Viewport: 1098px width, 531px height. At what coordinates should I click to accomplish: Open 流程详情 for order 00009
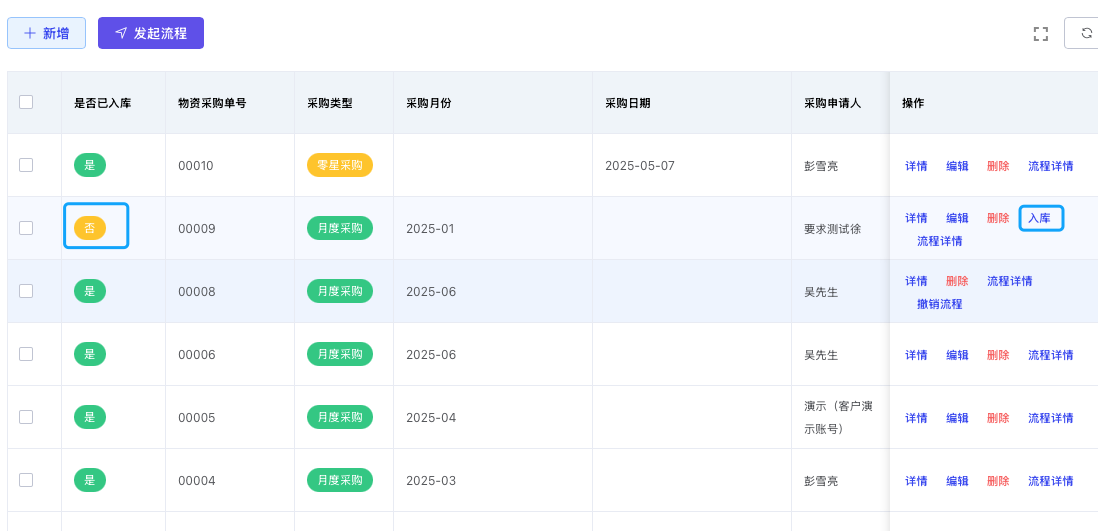tap(940, 241)
